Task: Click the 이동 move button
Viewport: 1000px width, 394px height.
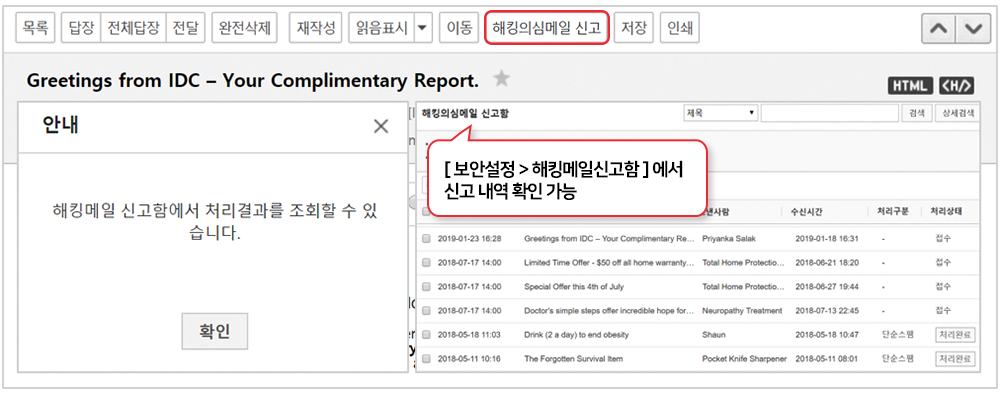Action: point(459,28)
